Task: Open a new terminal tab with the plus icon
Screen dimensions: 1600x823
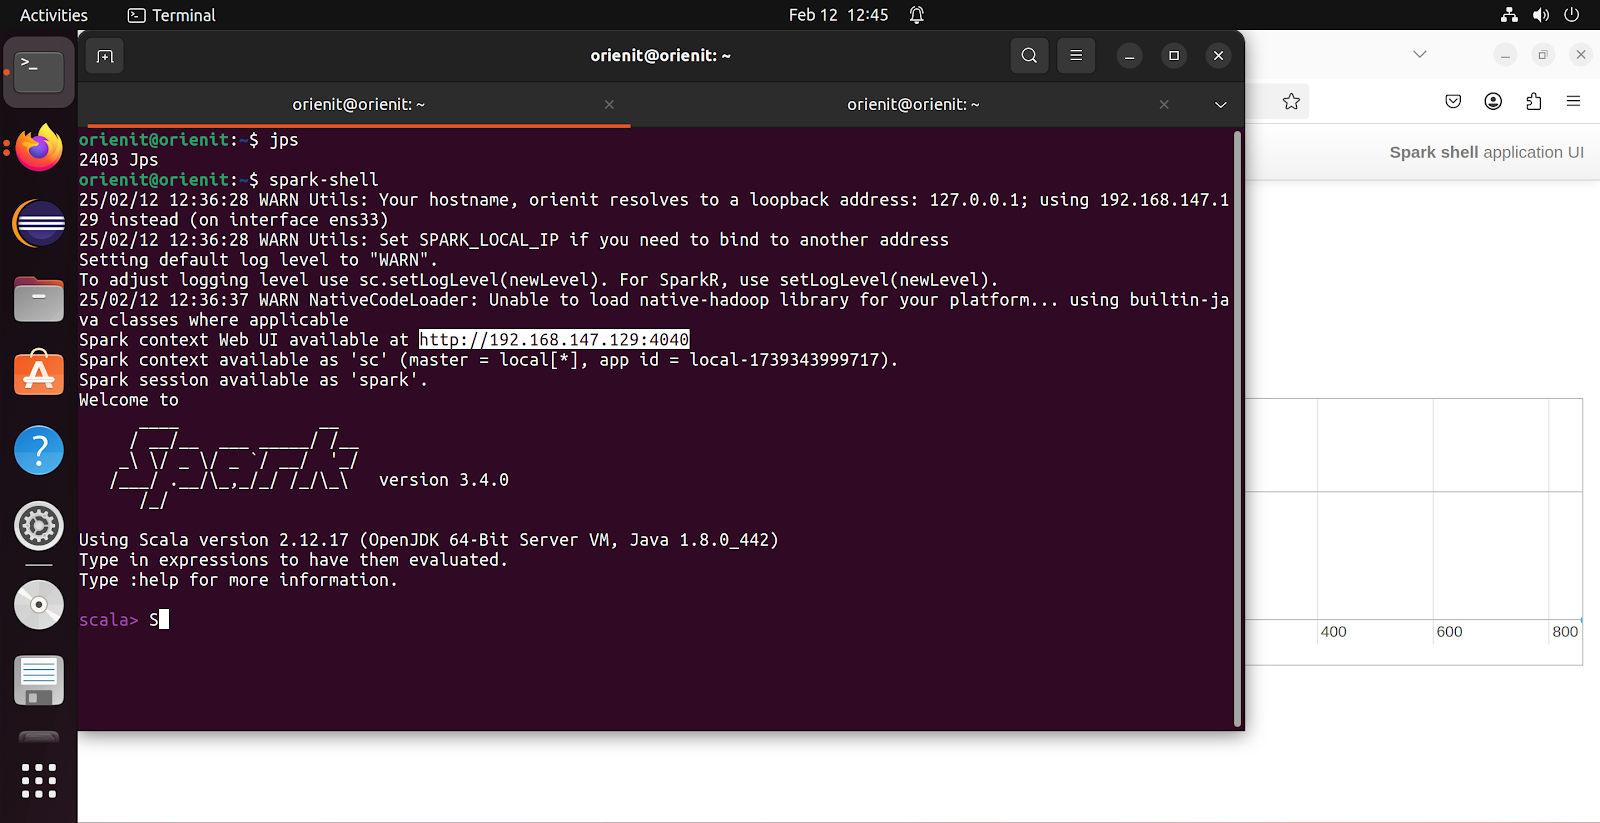Action: [x=105, y=56]
